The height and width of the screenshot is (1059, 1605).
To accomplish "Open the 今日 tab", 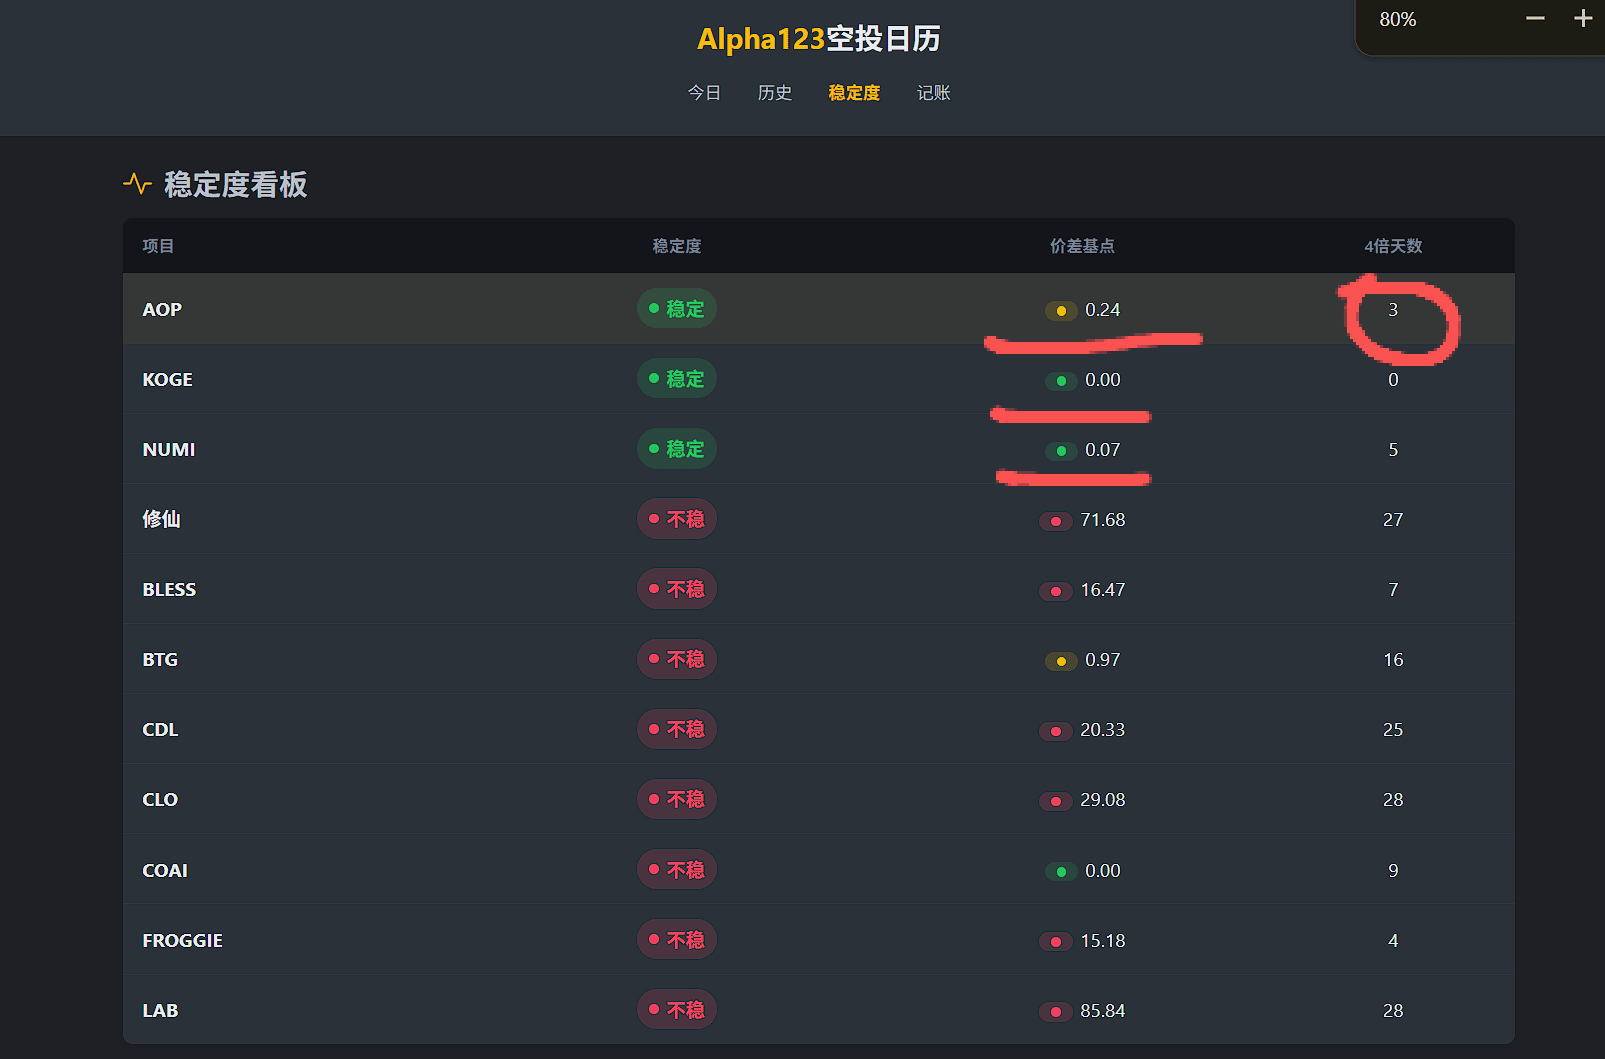I will (704, 93).
